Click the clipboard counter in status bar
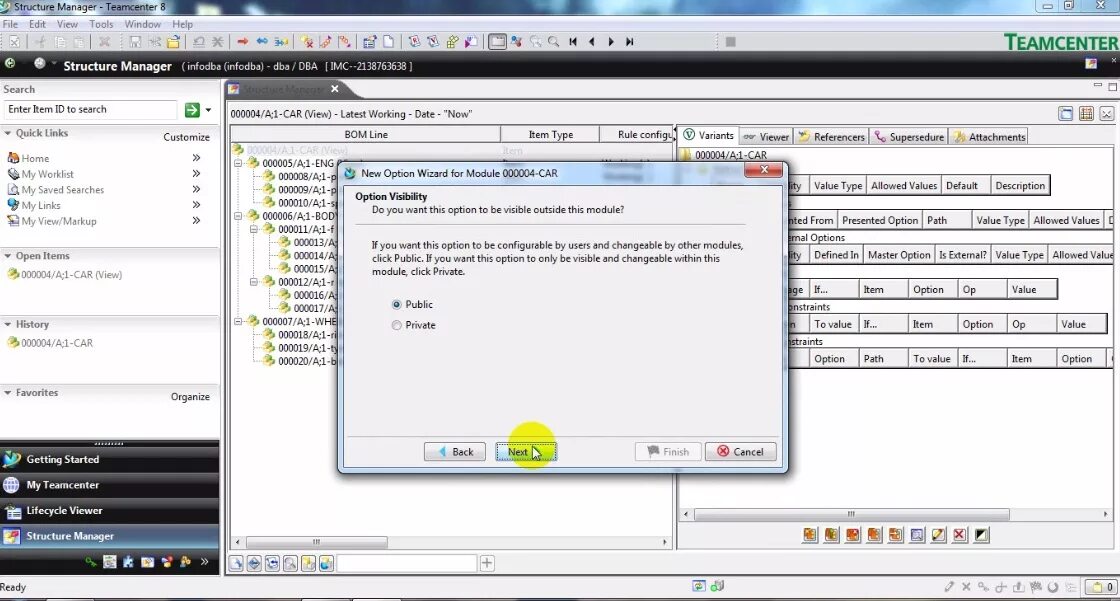 tap(1100, 587)
